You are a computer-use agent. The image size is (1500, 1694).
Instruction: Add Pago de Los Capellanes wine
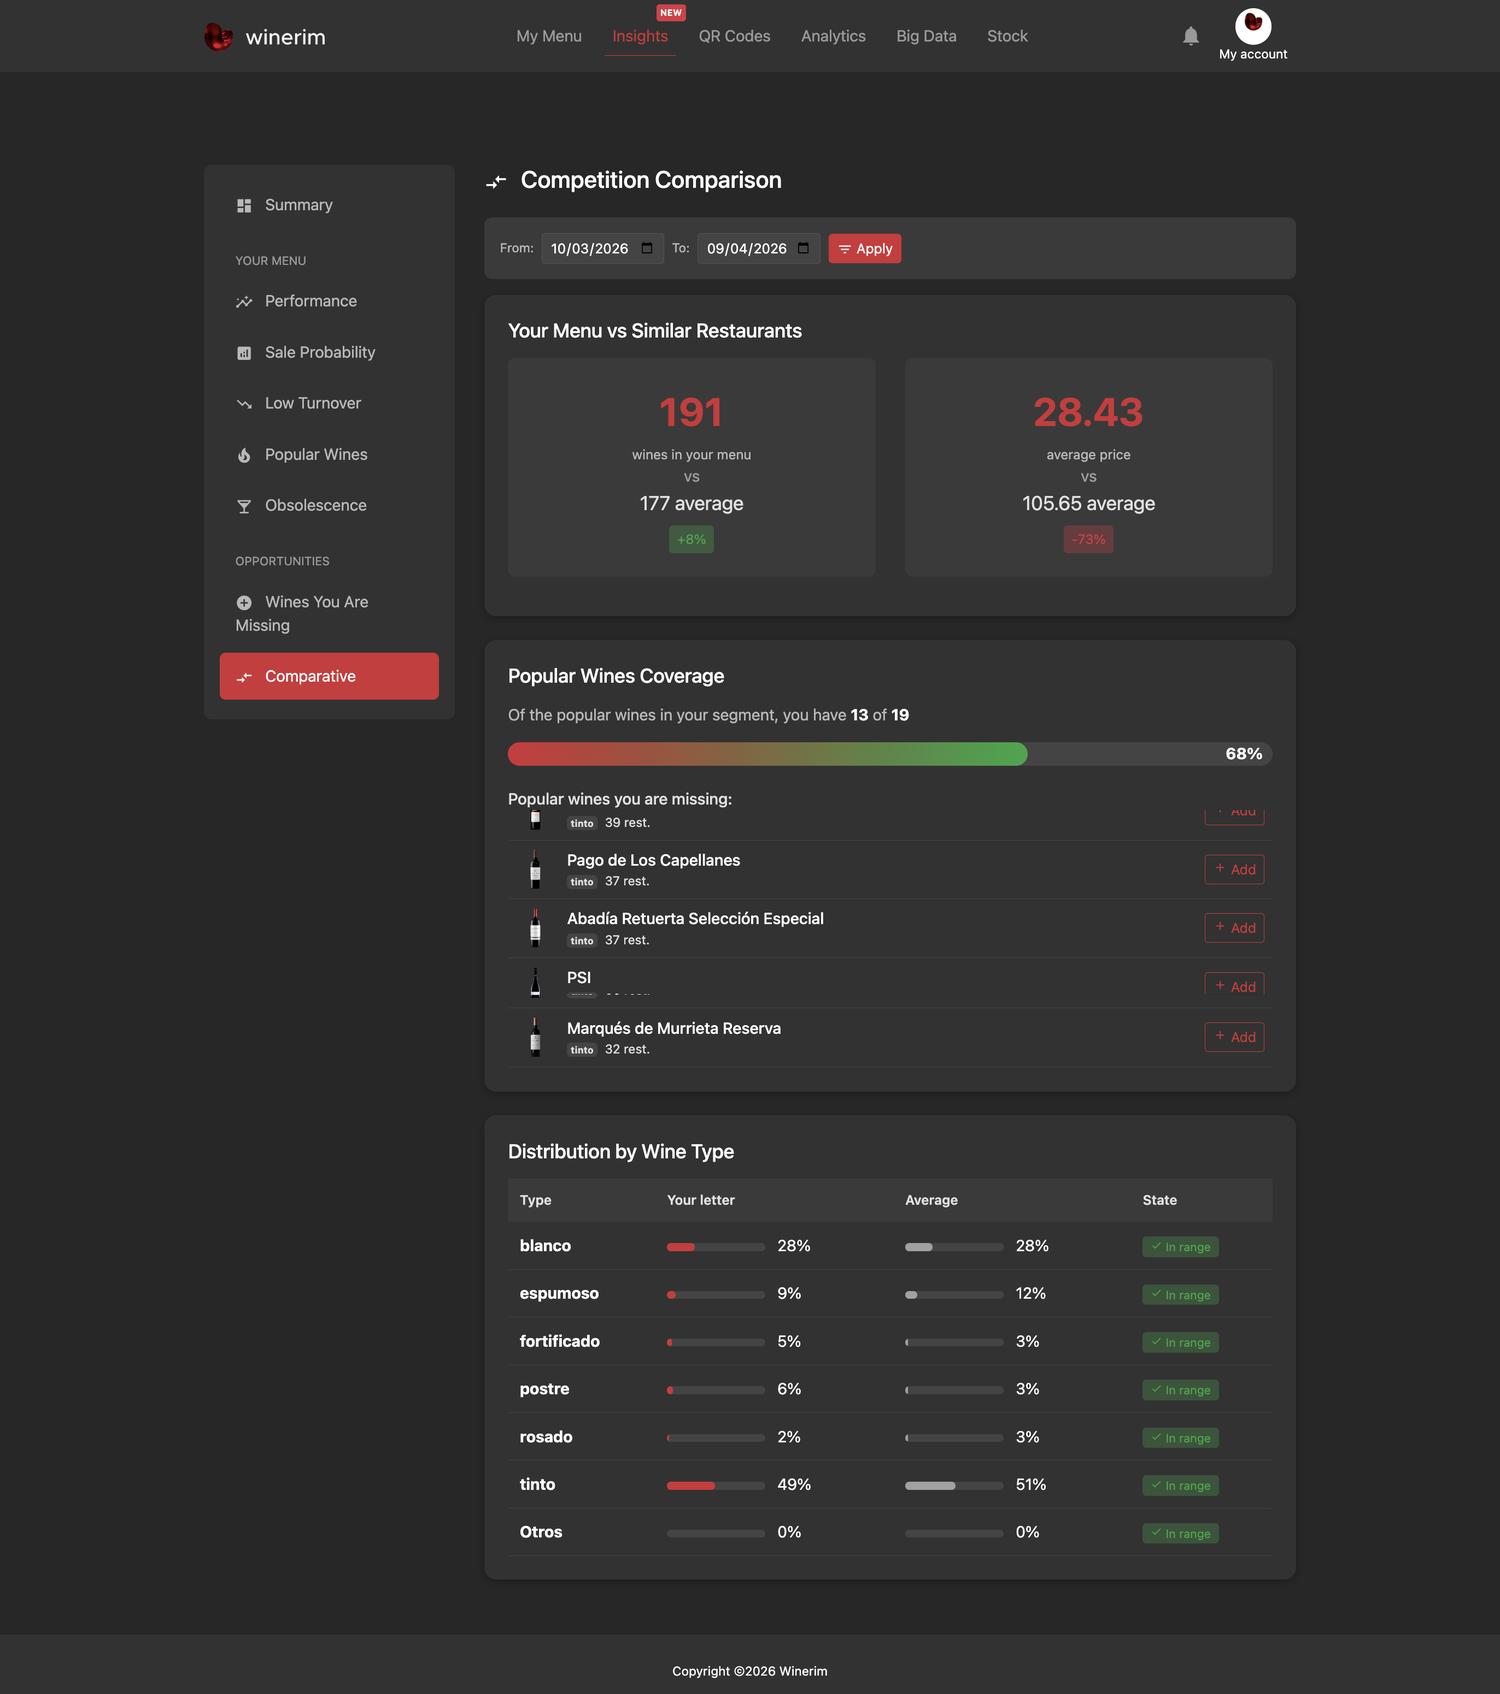pyautogui.click(x=1234, y=869)
